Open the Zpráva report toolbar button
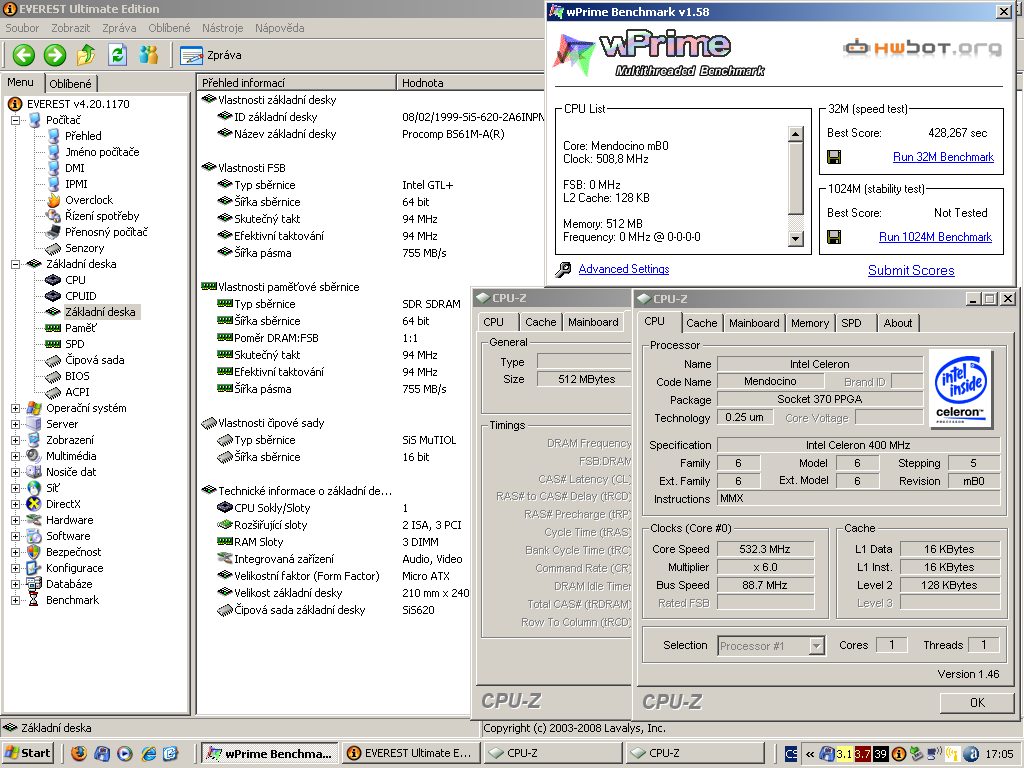The width and height of the screenshot is (1024, 768). click(x=211, y=56)
